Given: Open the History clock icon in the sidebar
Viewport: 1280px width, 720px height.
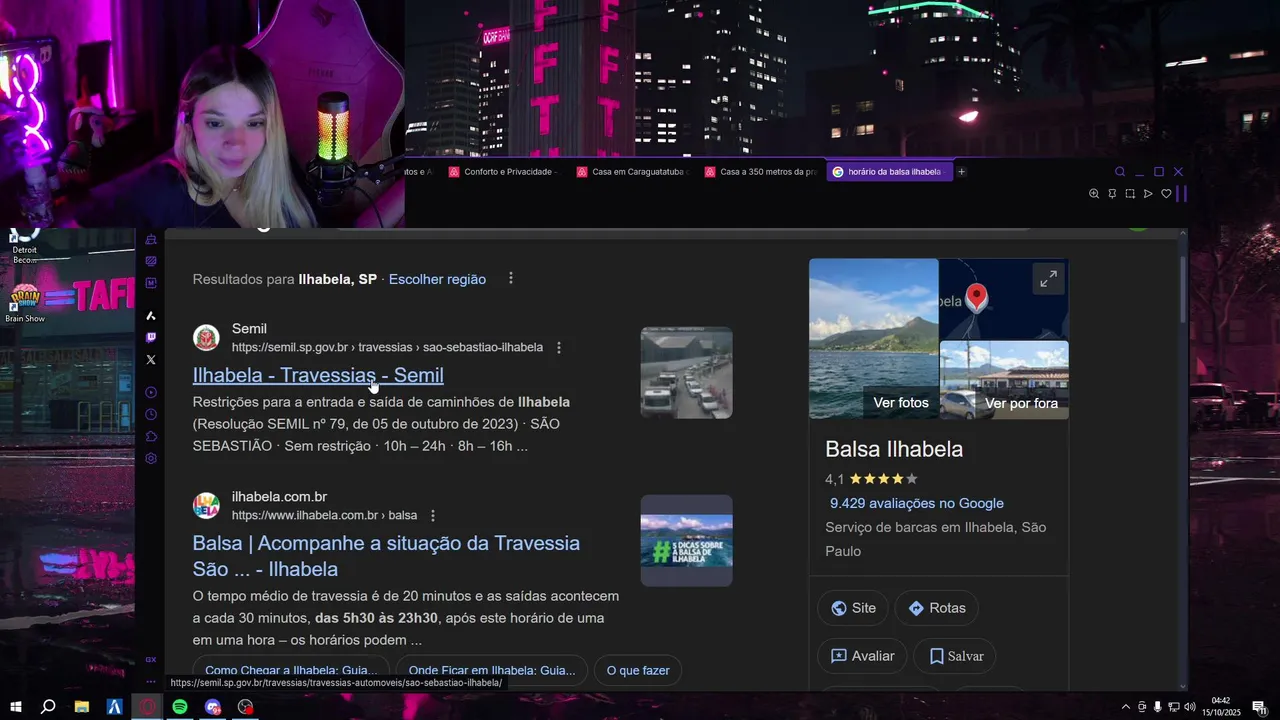Looking at the screenshot, I should 151,414.
